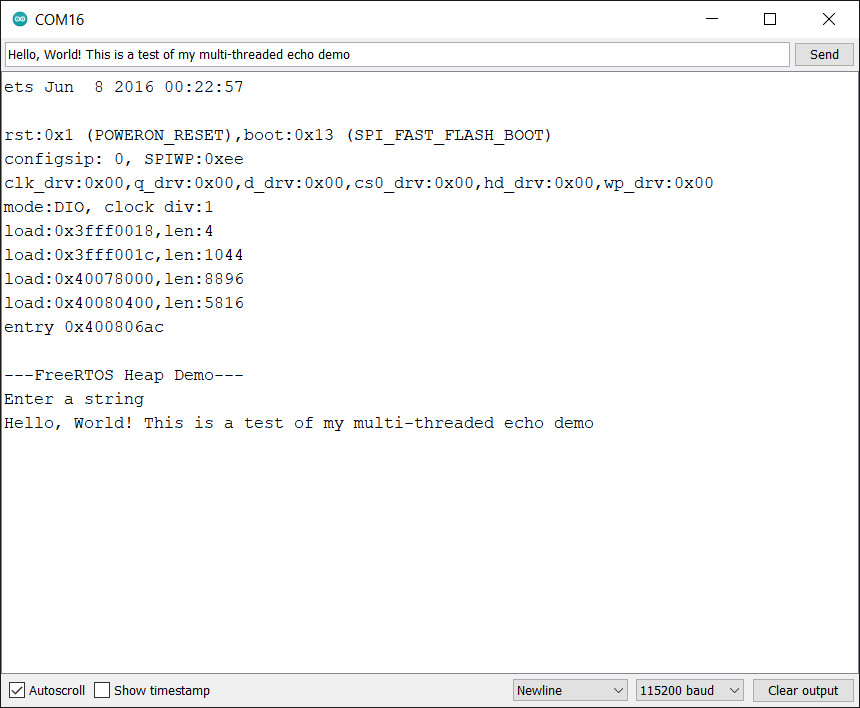Click the POWERON_RESET boot line in output
Viewport: 860px width, 708px height.
(x=277, y=135)
